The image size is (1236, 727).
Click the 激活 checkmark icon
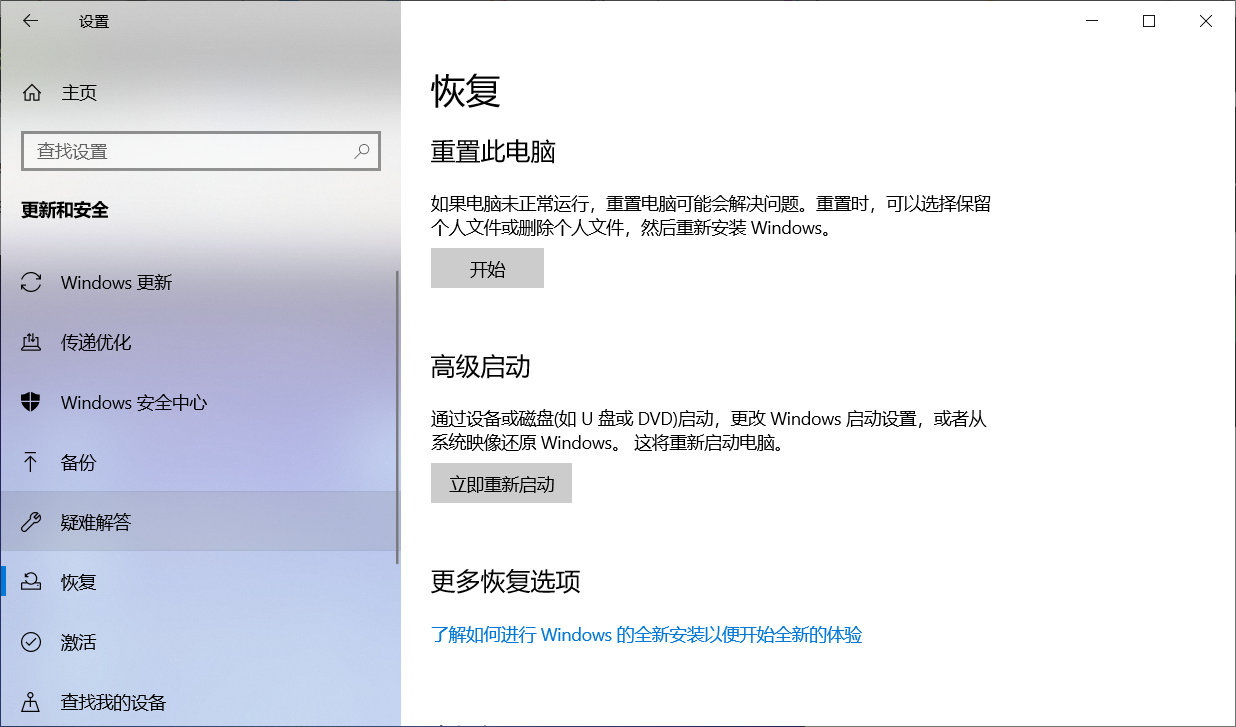coord(30,642)
